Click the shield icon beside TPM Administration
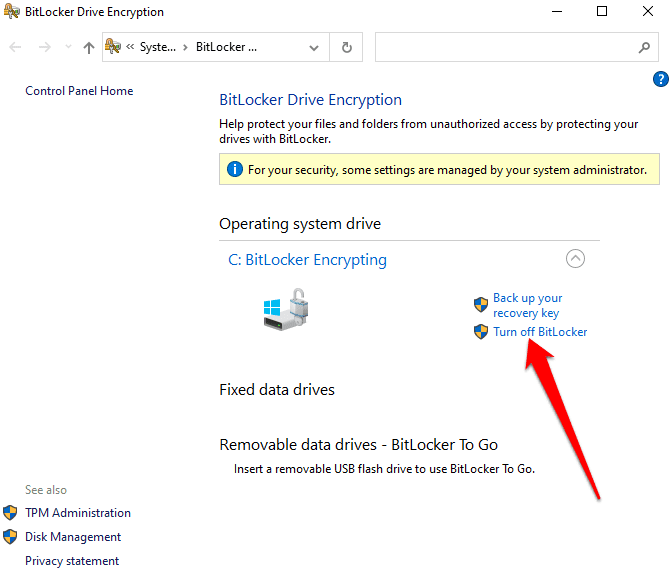The image size is (670, 574). (10, 512)
